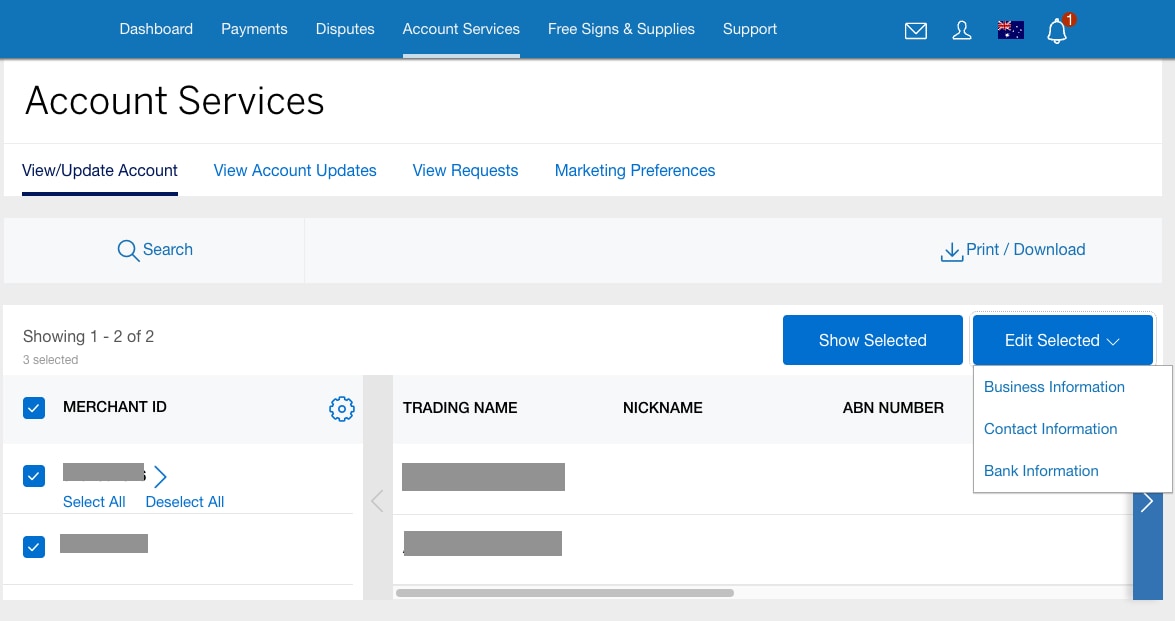Open the Disputes nav item
Image resolution: width=1175 pixels, height=621 pixels.
(x=345, y=29)
